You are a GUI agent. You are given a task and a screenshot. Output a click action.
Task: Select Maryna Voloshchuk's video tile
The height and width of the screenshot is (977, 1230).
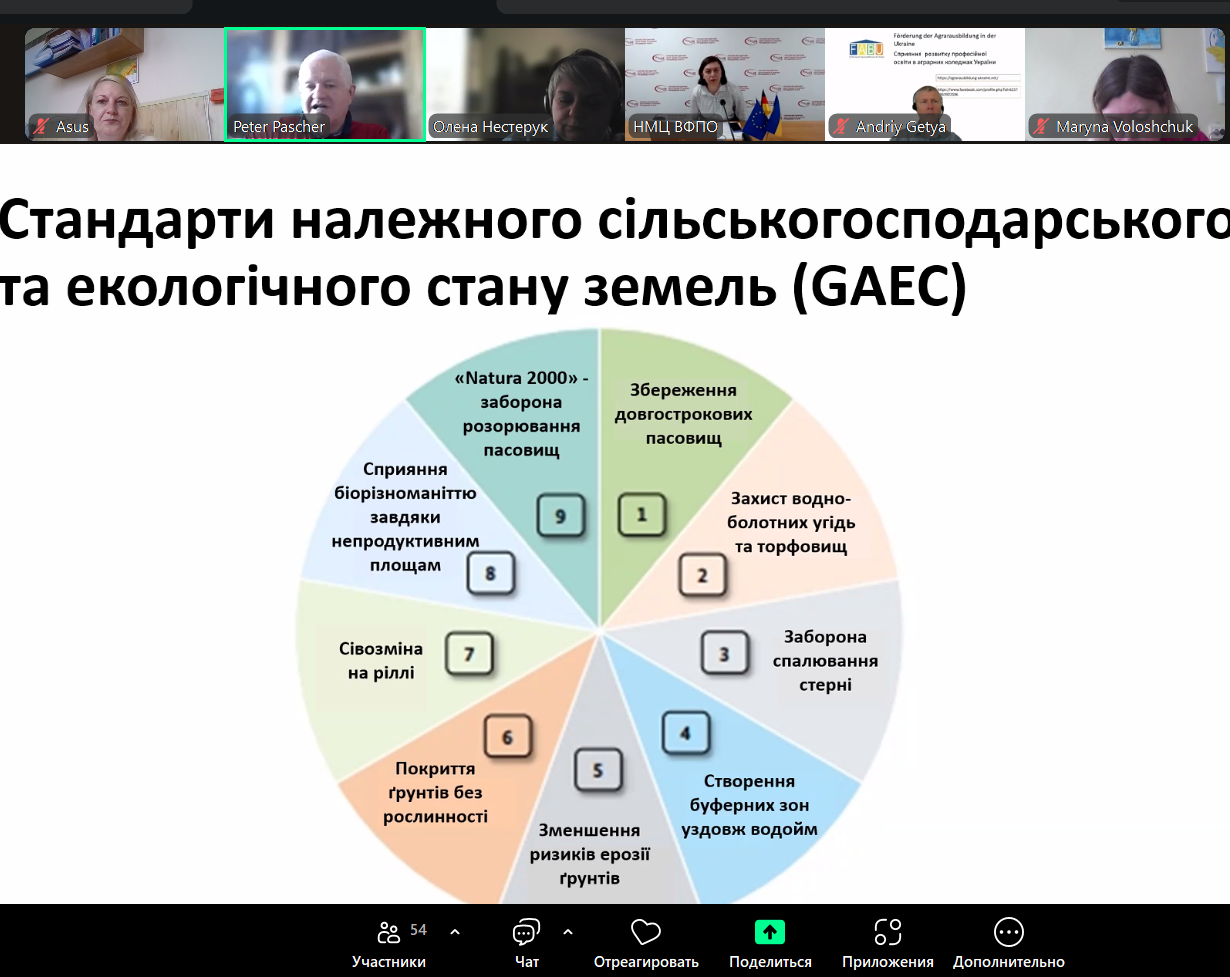[1125, 84]
